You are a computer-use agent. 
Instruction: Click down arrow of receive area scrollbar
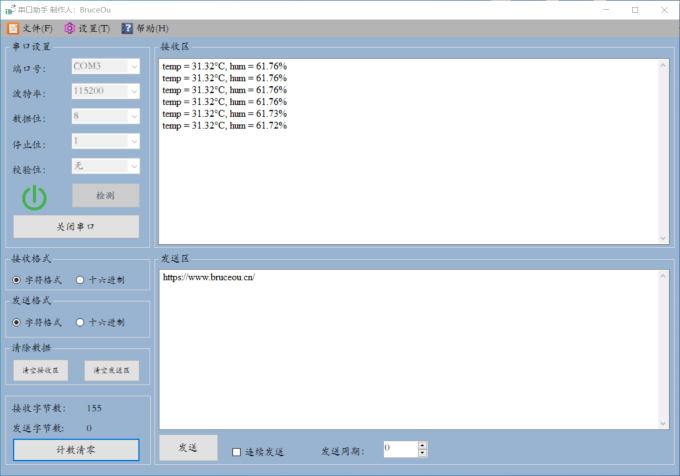point(662,238)
